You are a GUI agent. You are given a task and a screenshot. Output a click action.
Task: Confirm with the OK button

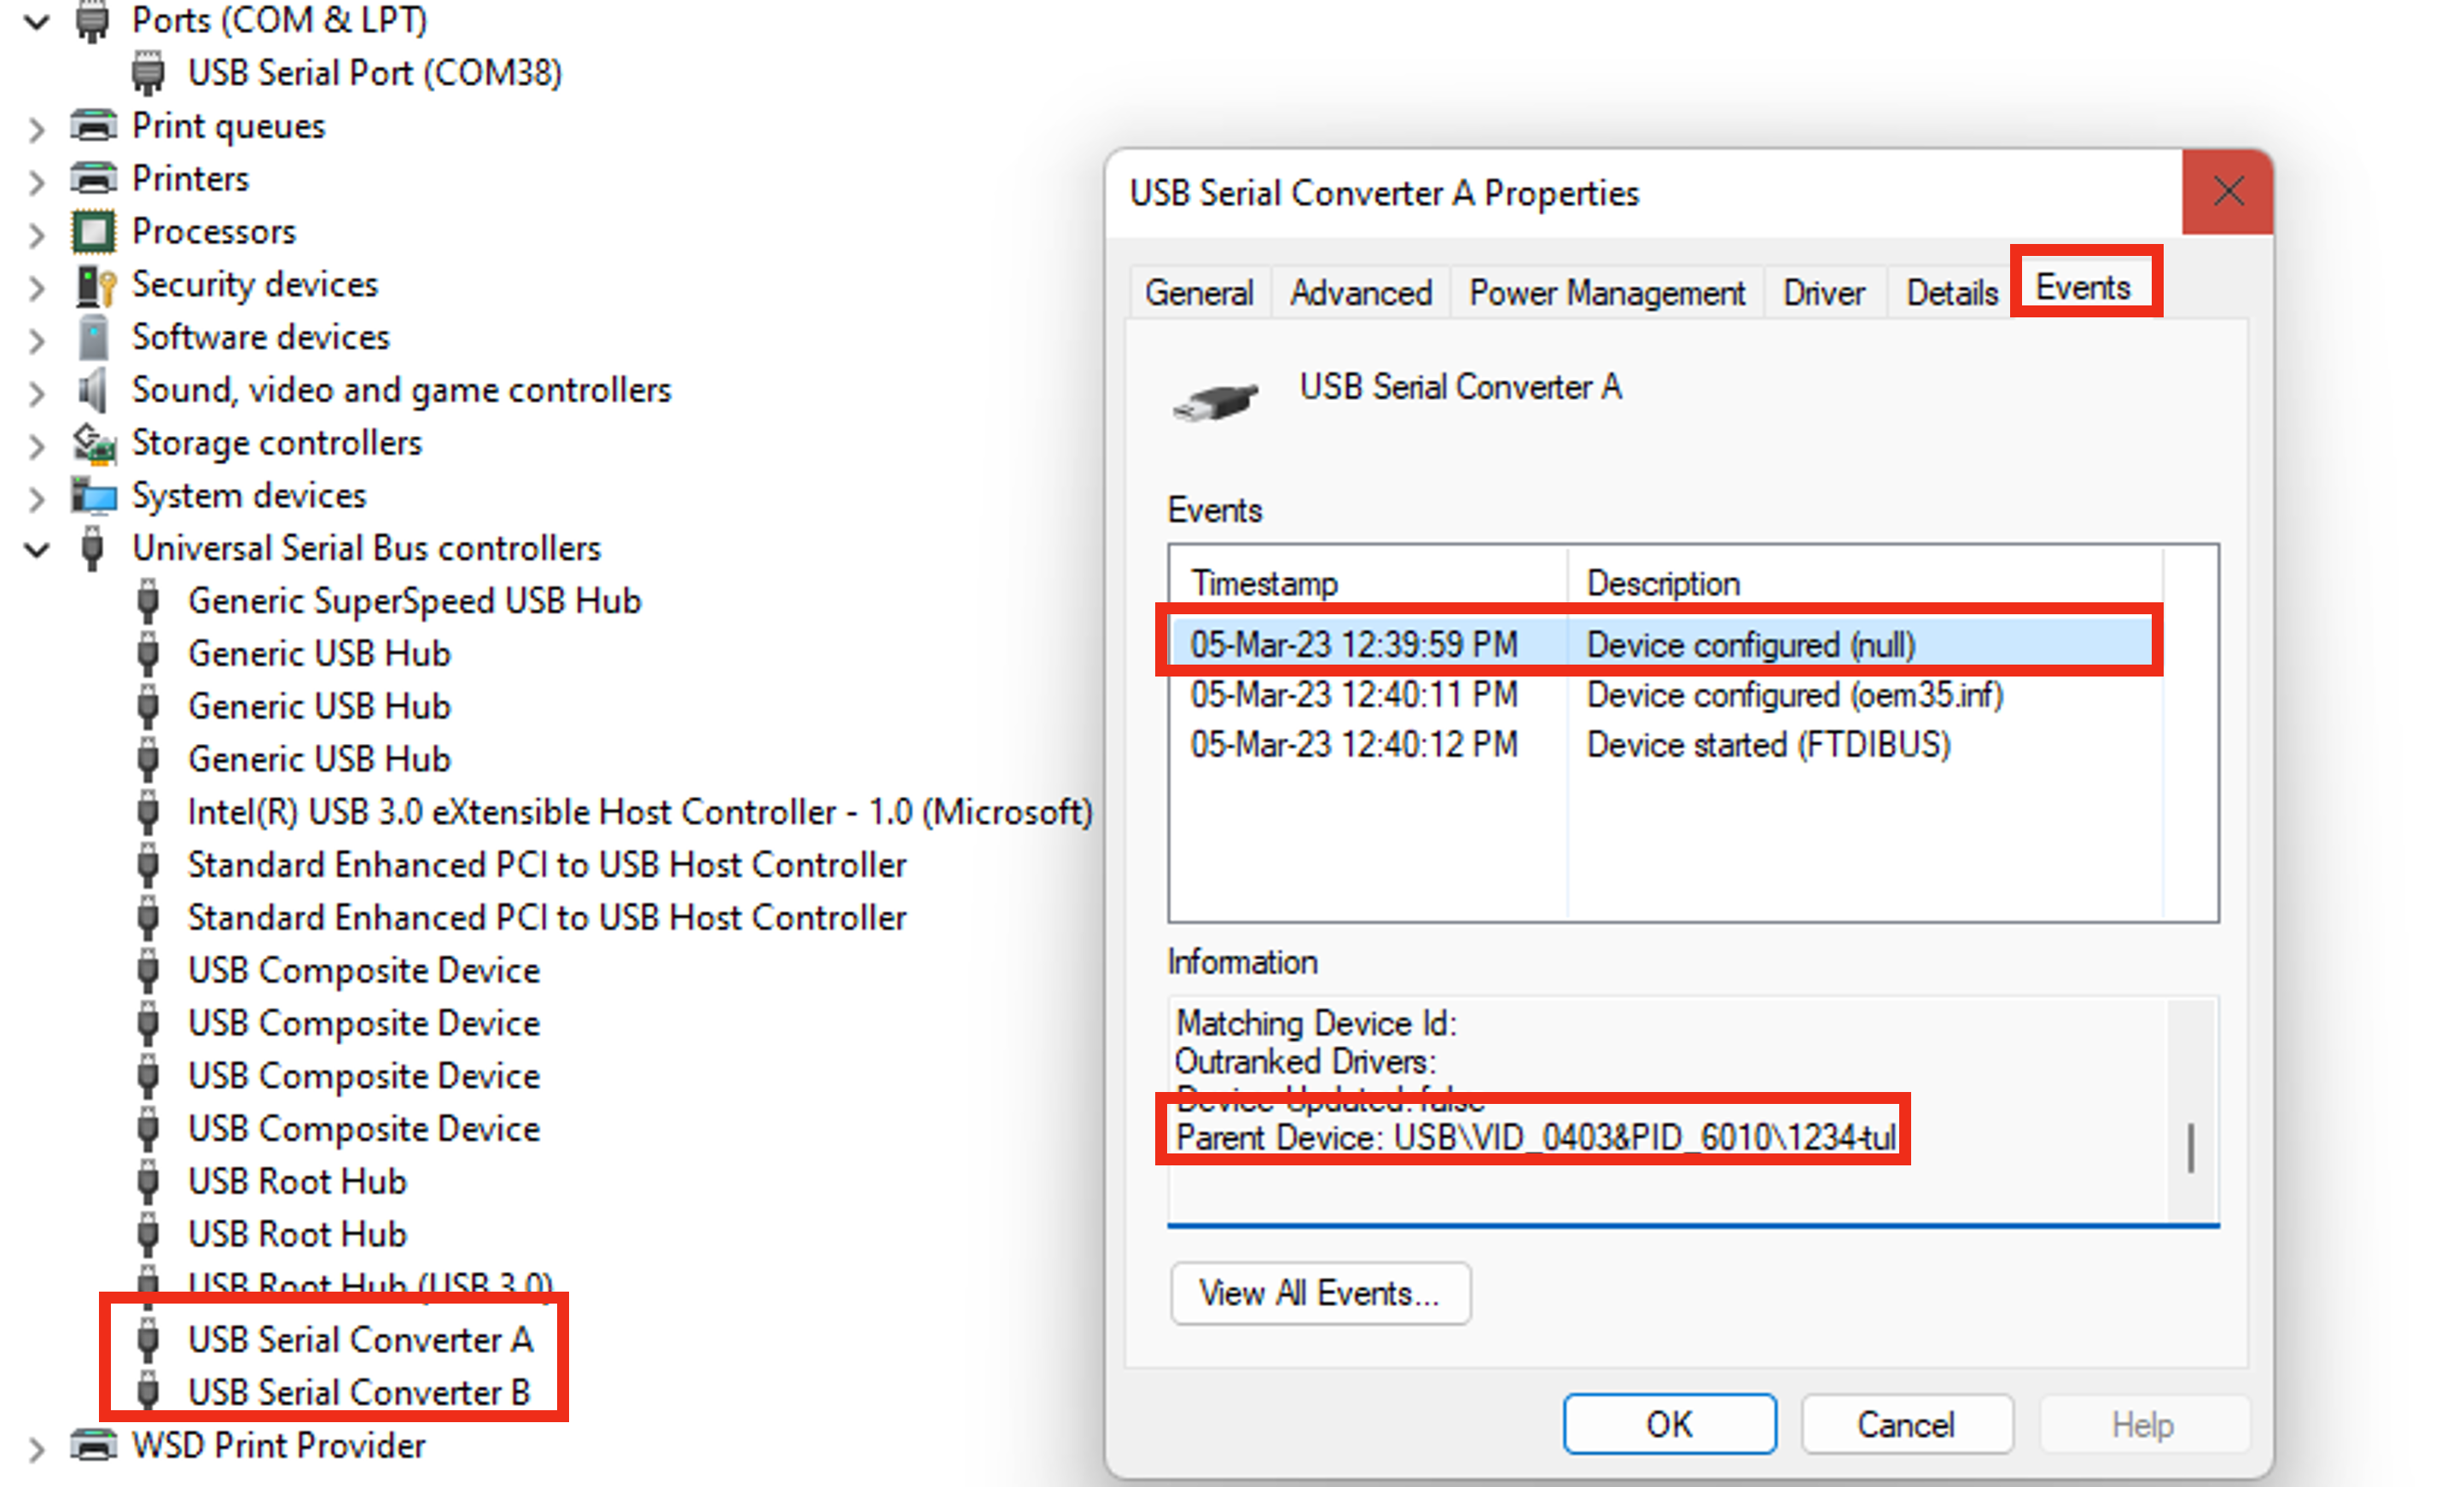tap(1670, 1424)
